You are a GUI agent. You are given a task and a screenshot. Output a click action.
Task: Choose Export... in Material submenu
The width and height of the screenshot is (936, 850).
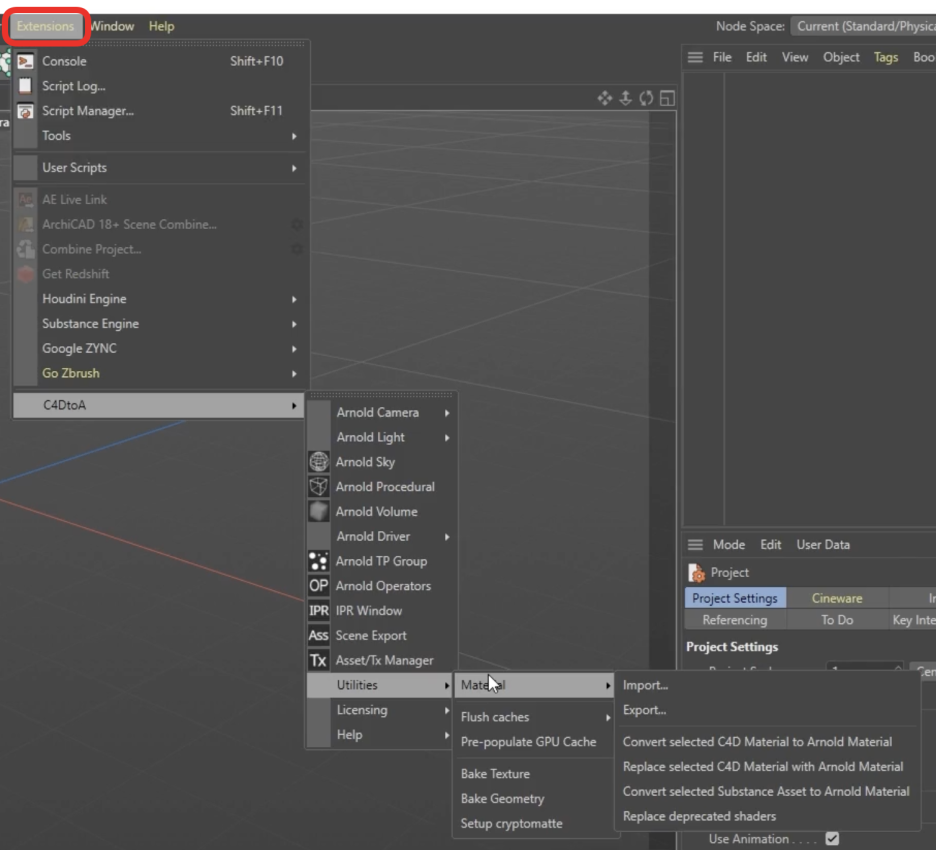pos(768,710)
